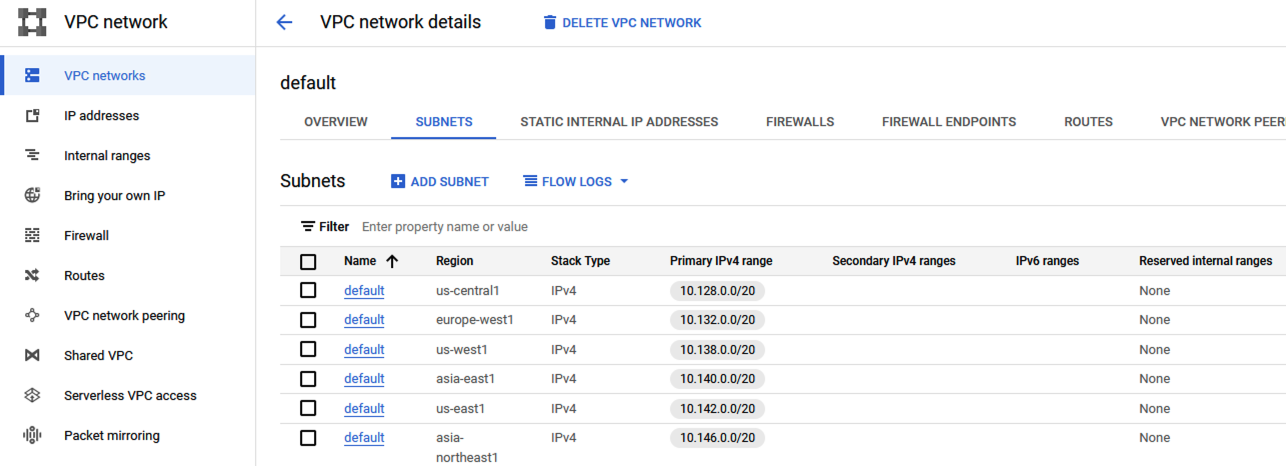This screenshot has height=466, width=1286.
Task: Open Shared VPC in the sidebar
Action: click(x=98, y=356)
